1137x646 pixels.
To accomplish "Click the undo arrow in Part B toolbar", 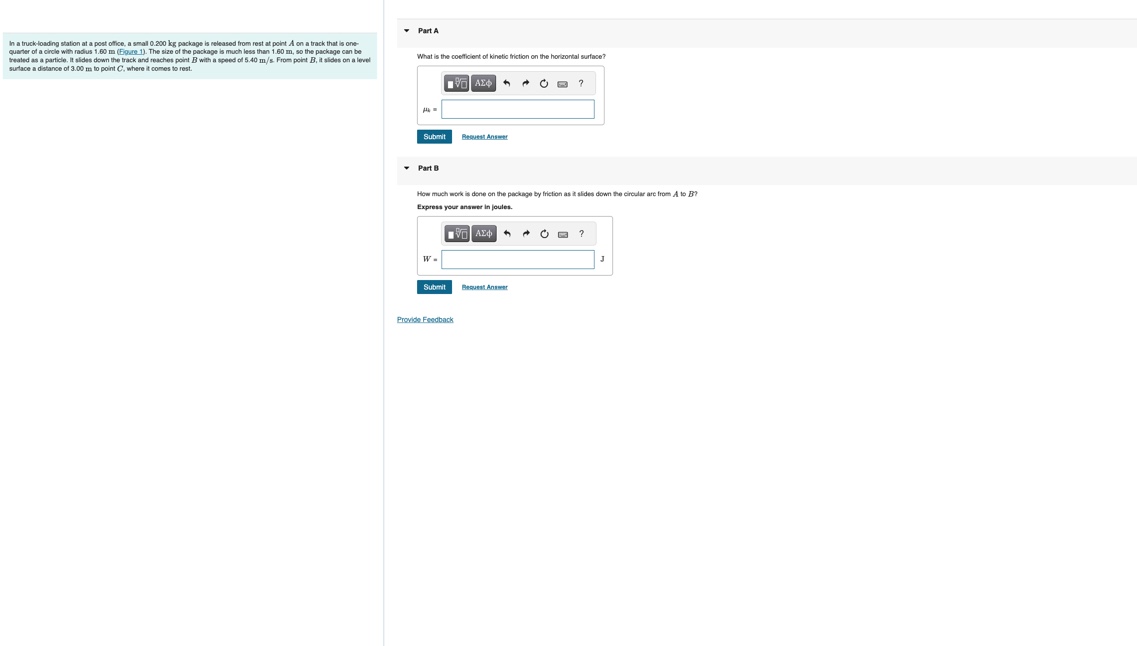I will pyautogui.click(x=506, y=234).
